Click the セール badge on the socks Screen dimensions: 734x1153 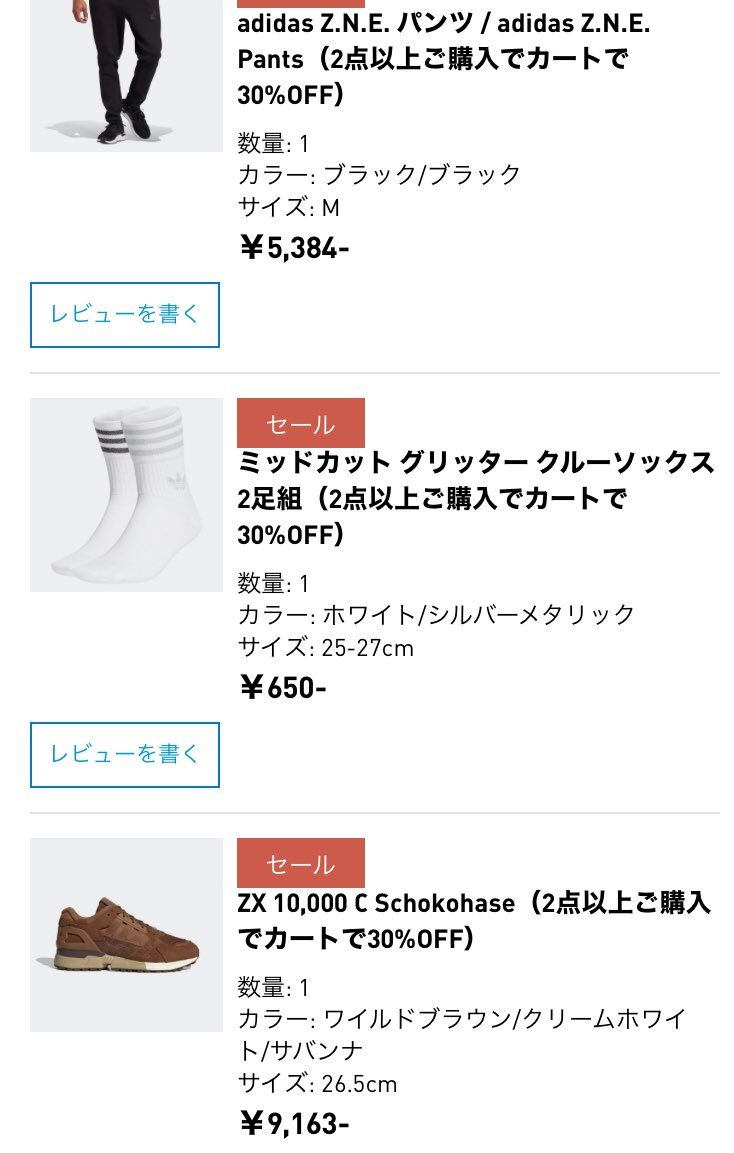pyautogui.click(x=300, y=422)
